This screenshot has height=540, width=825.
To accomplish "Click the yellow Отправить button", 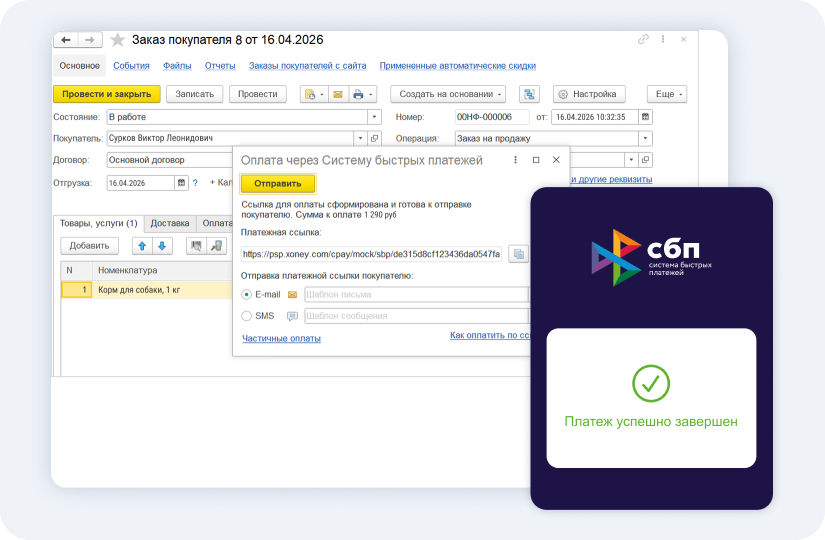I will 278,184.
